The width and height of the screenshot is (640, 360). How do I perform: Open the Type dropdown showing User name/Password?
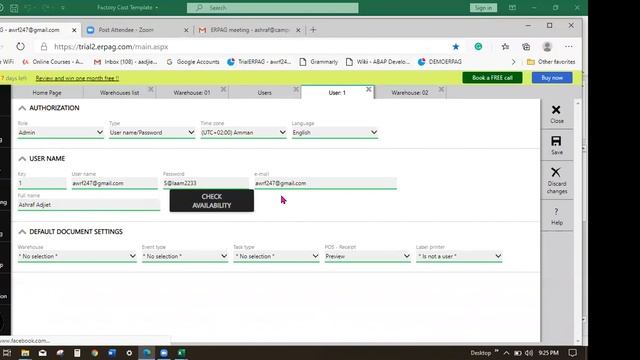[x=152, y=133]
